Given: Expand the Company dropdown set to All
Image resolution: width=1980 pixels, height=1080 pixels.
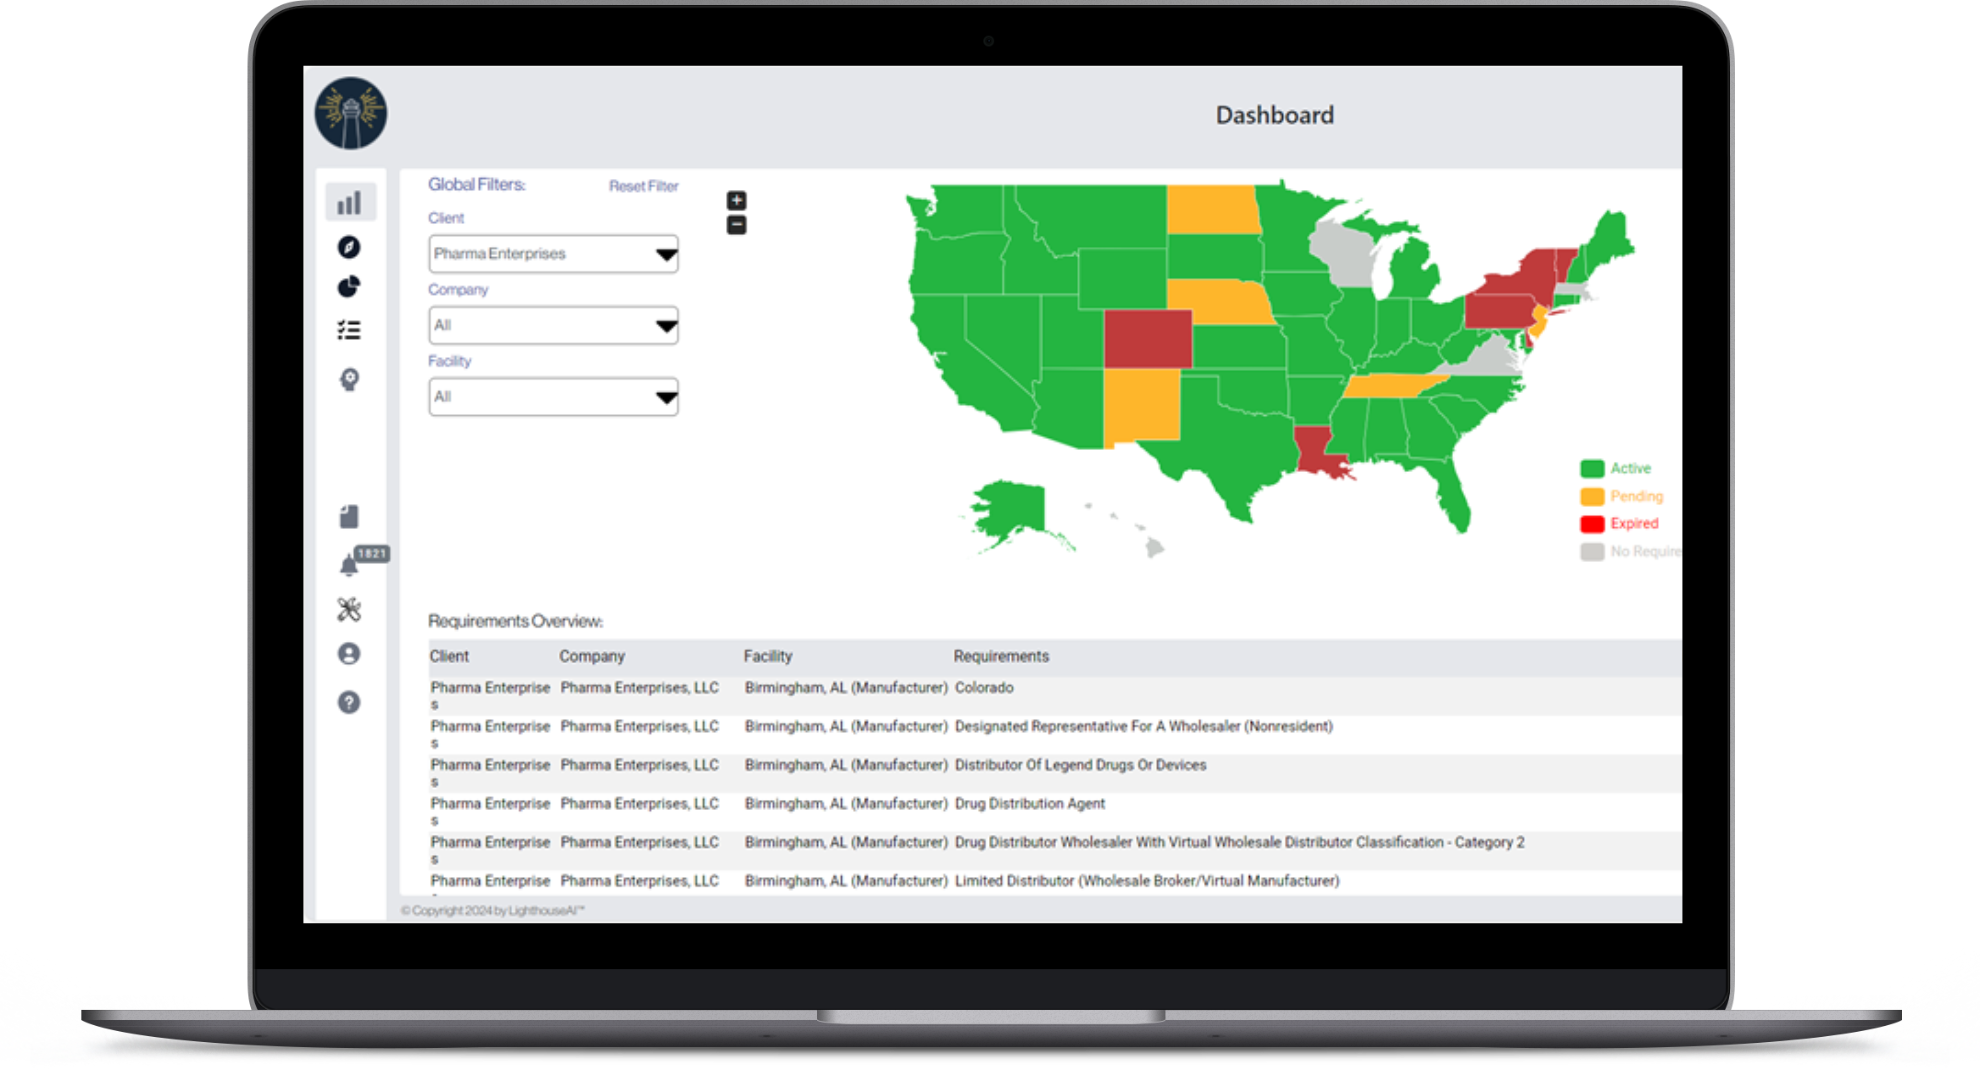Looking at the screenshot, I should (x=553, y=325).
